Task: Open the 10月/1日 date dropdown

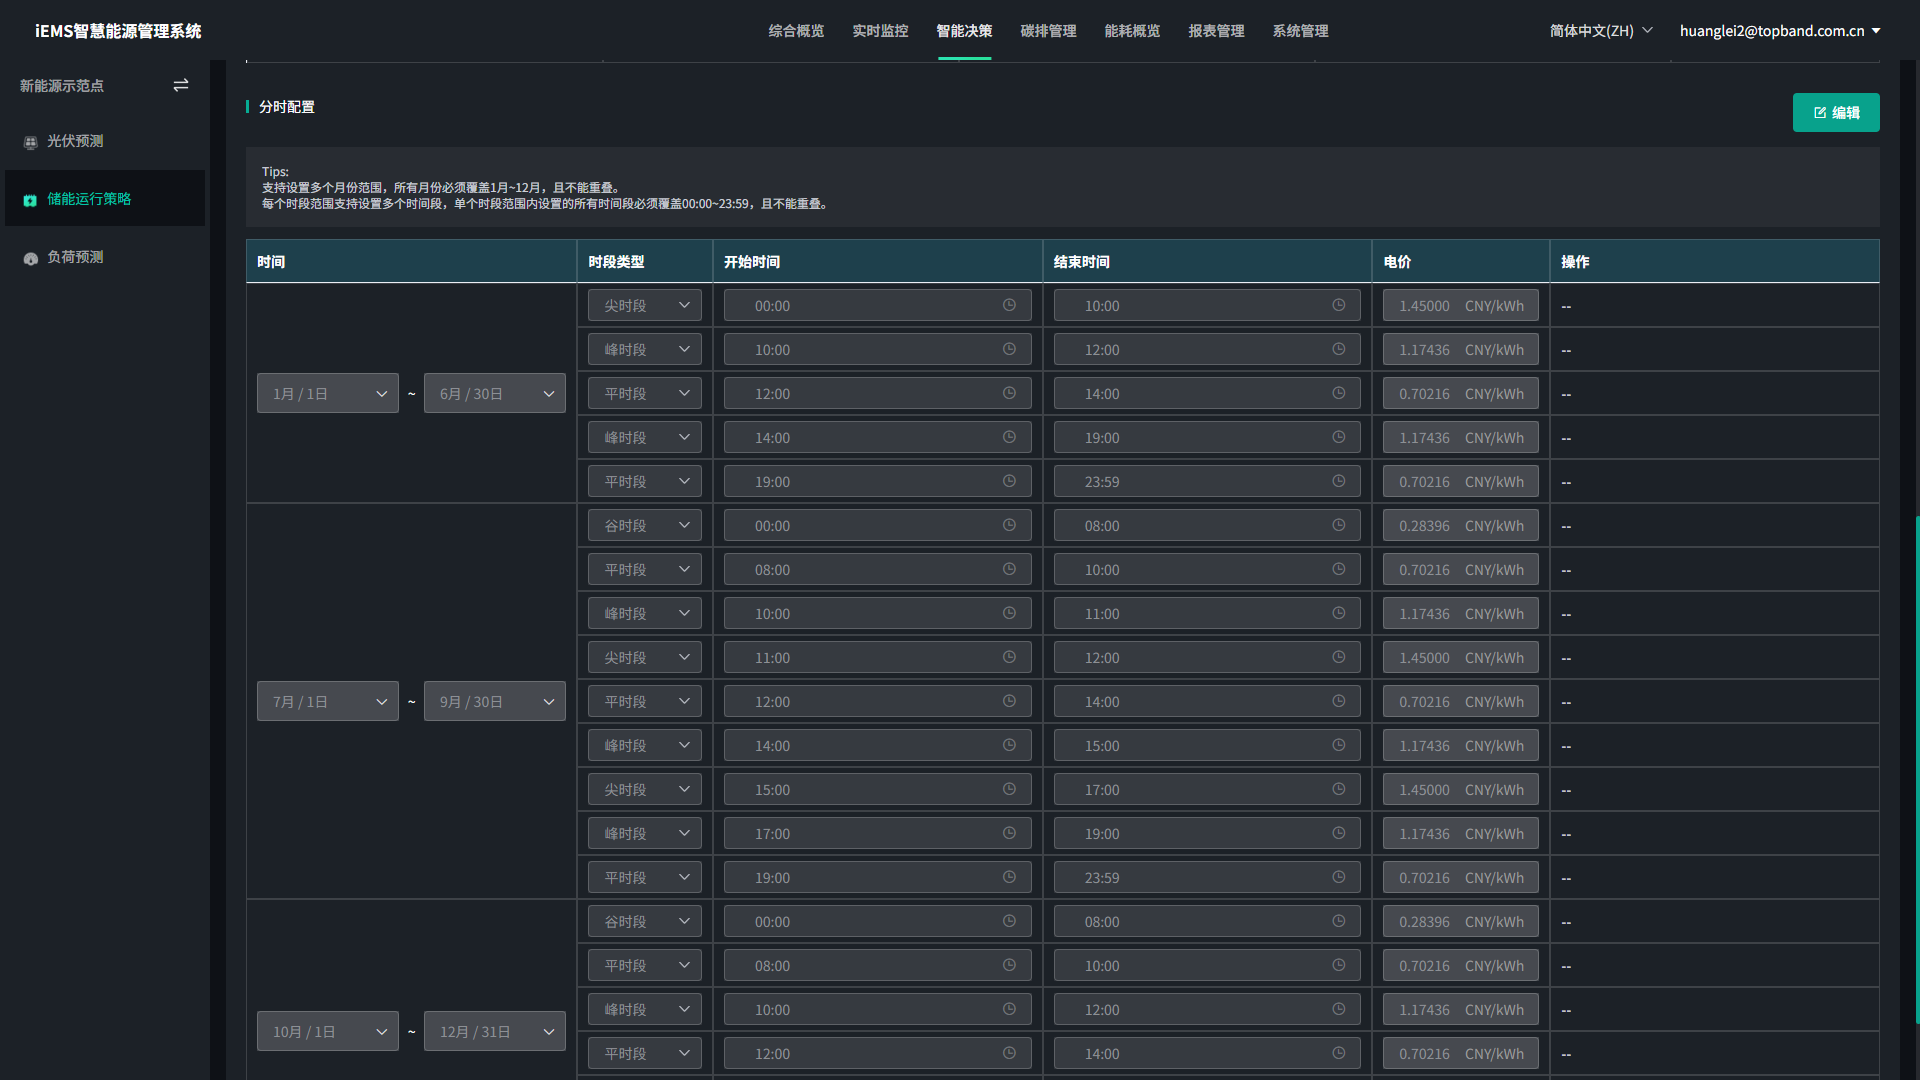Action: [328, 1032]
